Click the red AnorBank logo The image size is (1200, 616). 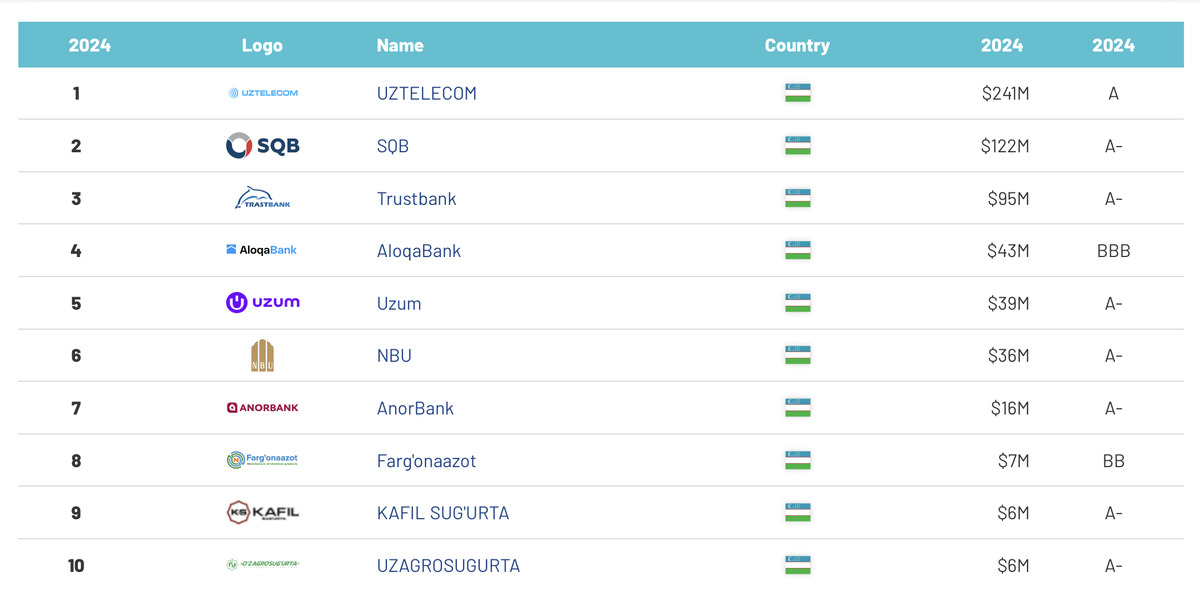coord(262,408)
